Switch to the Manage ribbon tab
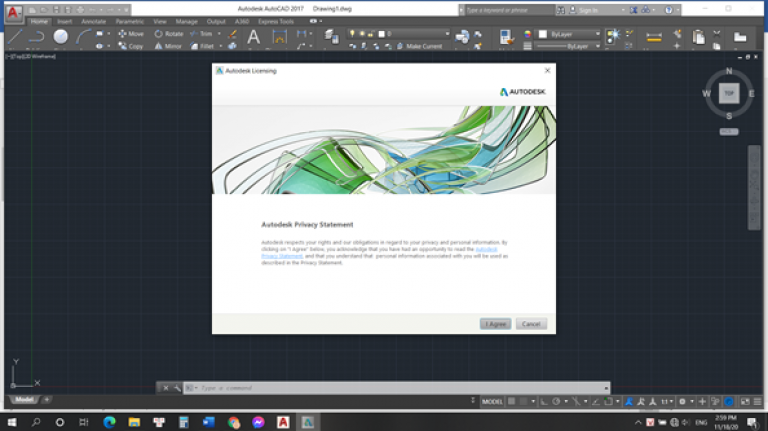Screen dimensions: 768x431 pyautogui.click(x=187, y=22)
